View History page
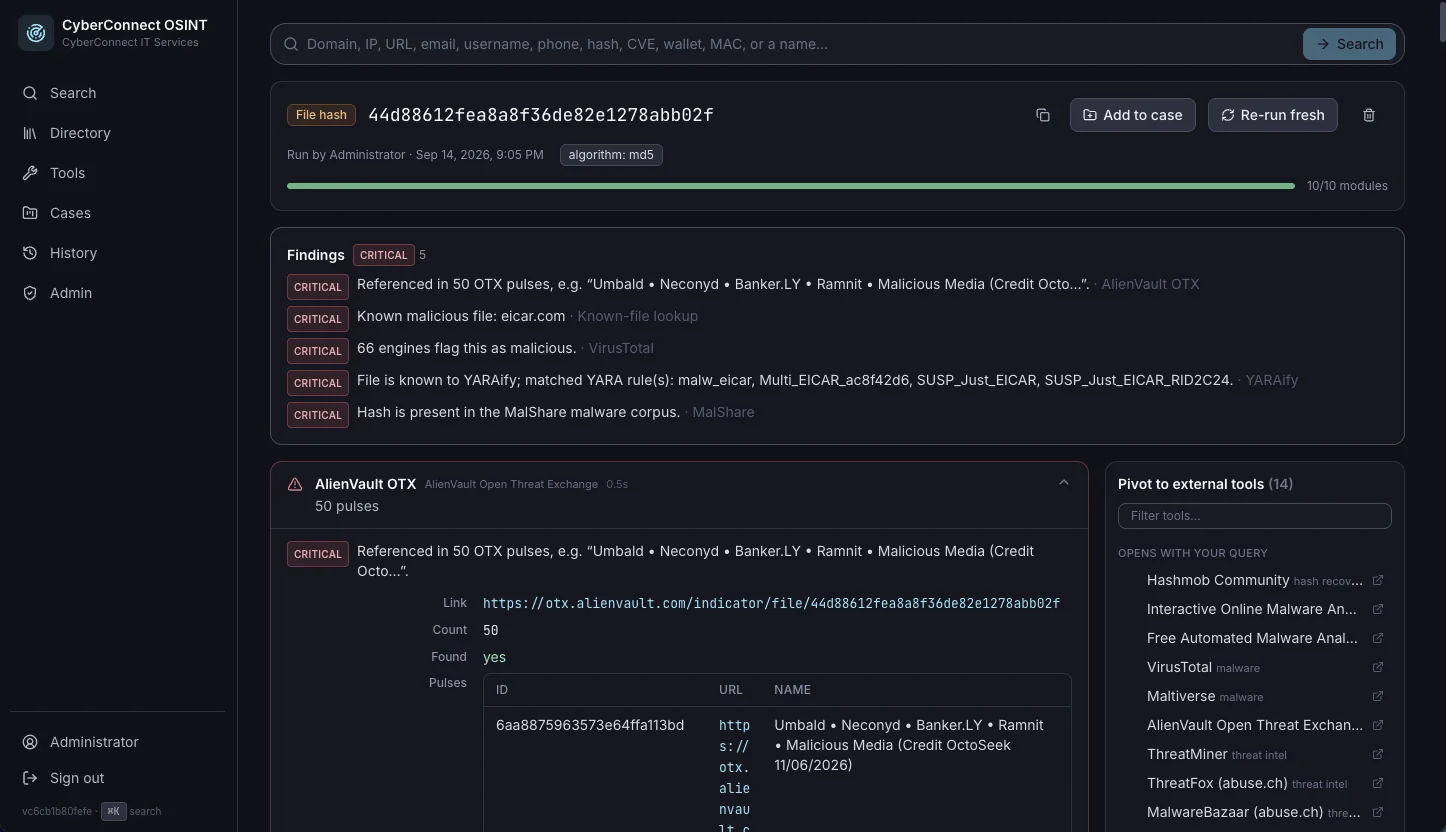Image resolution: width=1446 pixels, height=832 pixels. coord(118,253)
